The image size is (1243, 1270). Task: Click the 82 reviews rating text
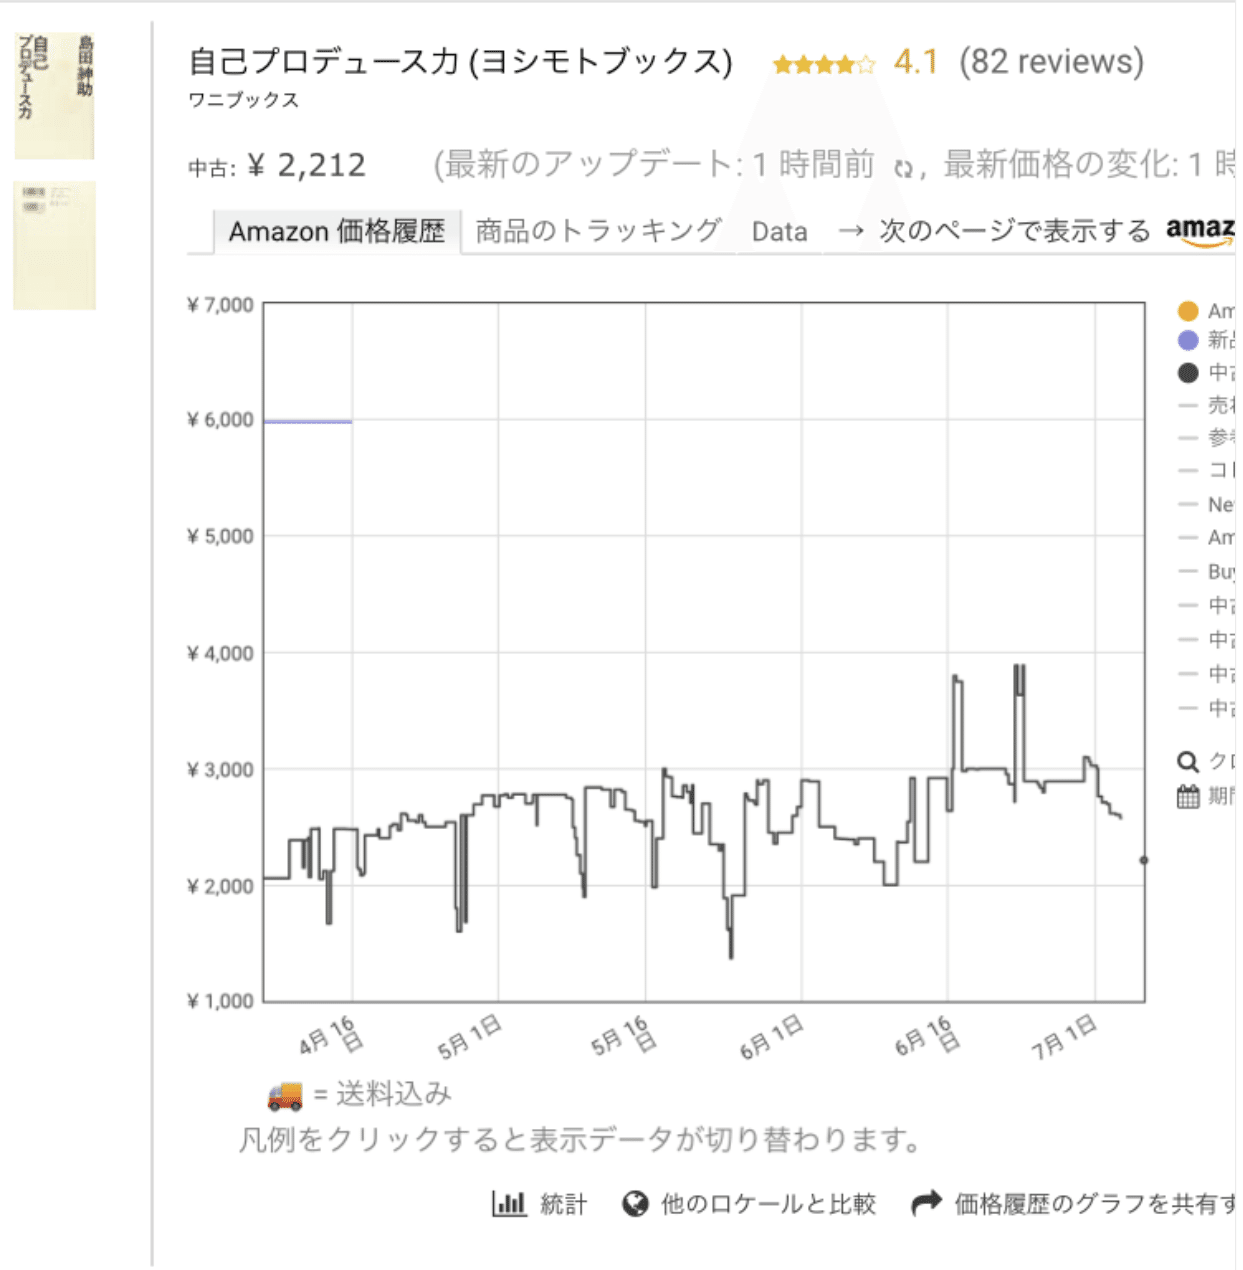point(1051,62)
